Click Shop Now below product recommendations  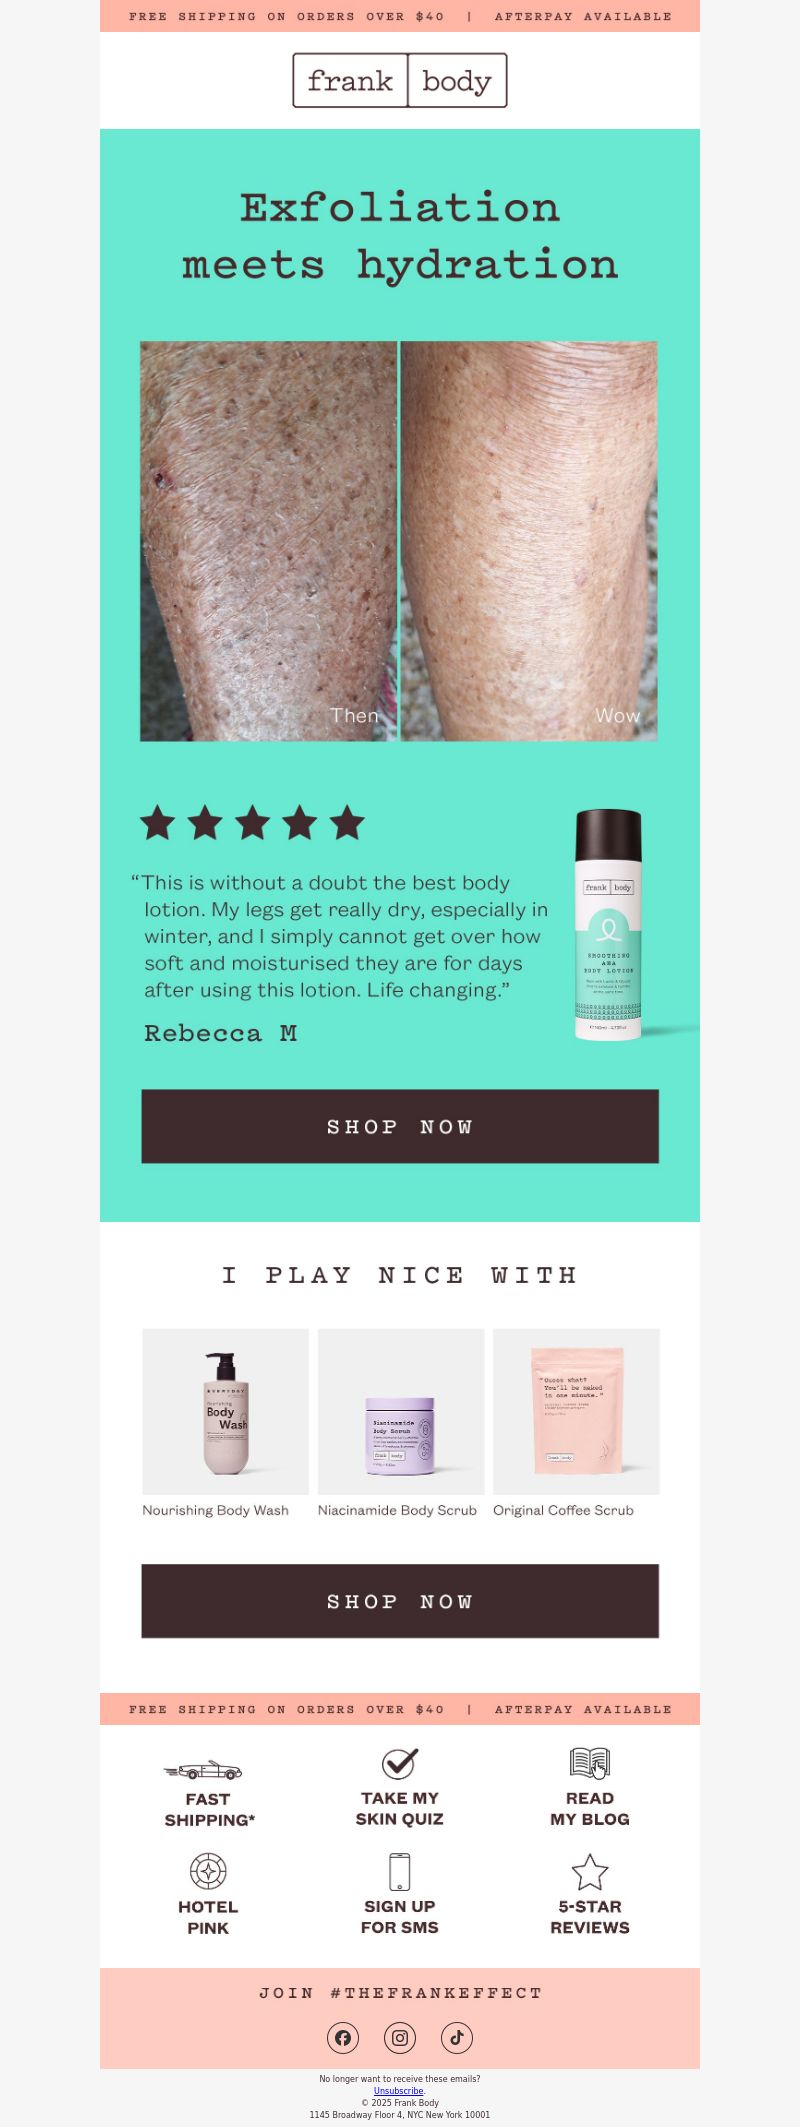coord(400,1601)
